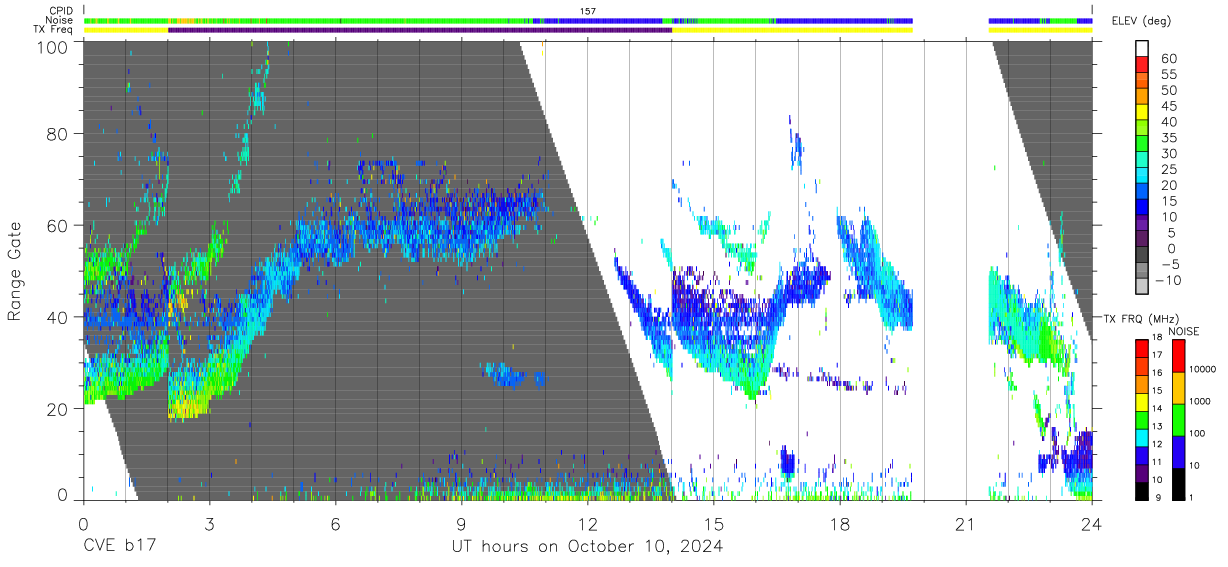Click the 80 tick on Range Gate axis
1228x567 pixels.
pos(58,134)
